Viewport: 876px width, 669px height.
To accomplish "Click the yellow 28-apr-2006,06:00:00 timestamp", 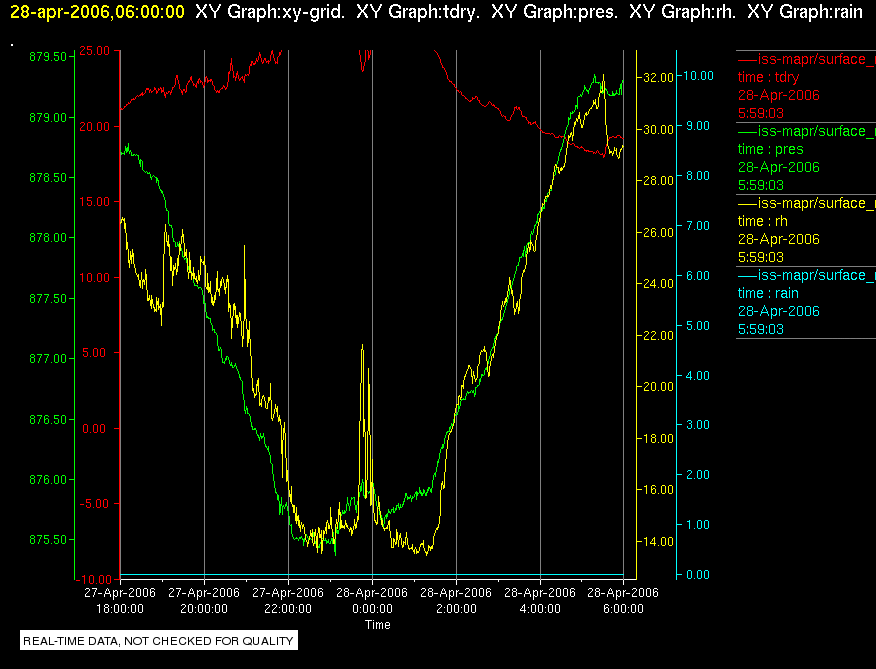I will (97, 12).
